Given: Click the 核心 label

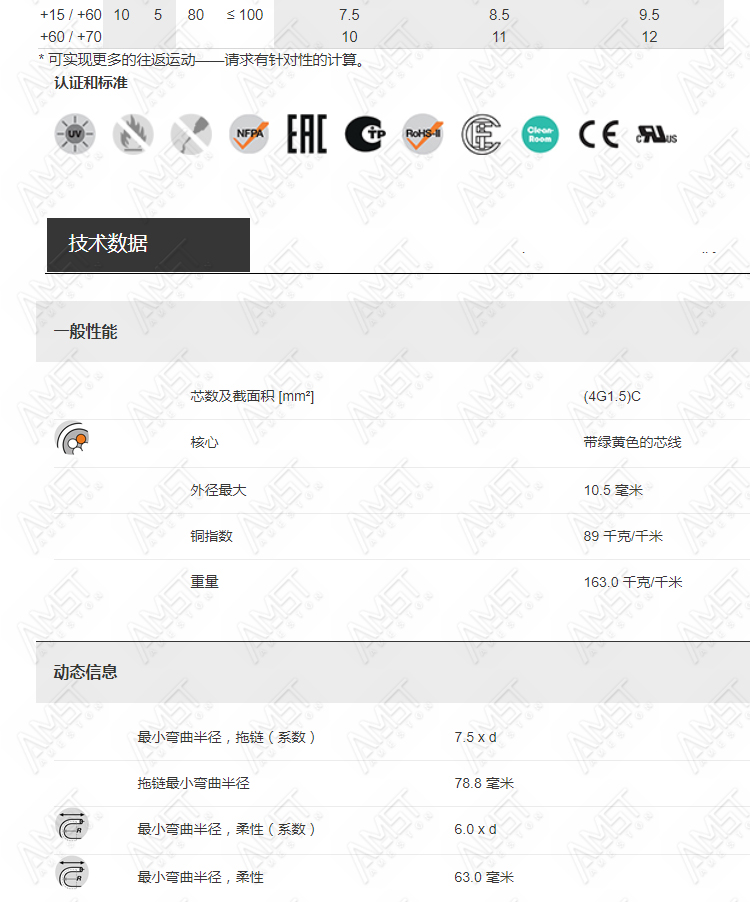Looking at the screenshot, I should tap(204, 442).
